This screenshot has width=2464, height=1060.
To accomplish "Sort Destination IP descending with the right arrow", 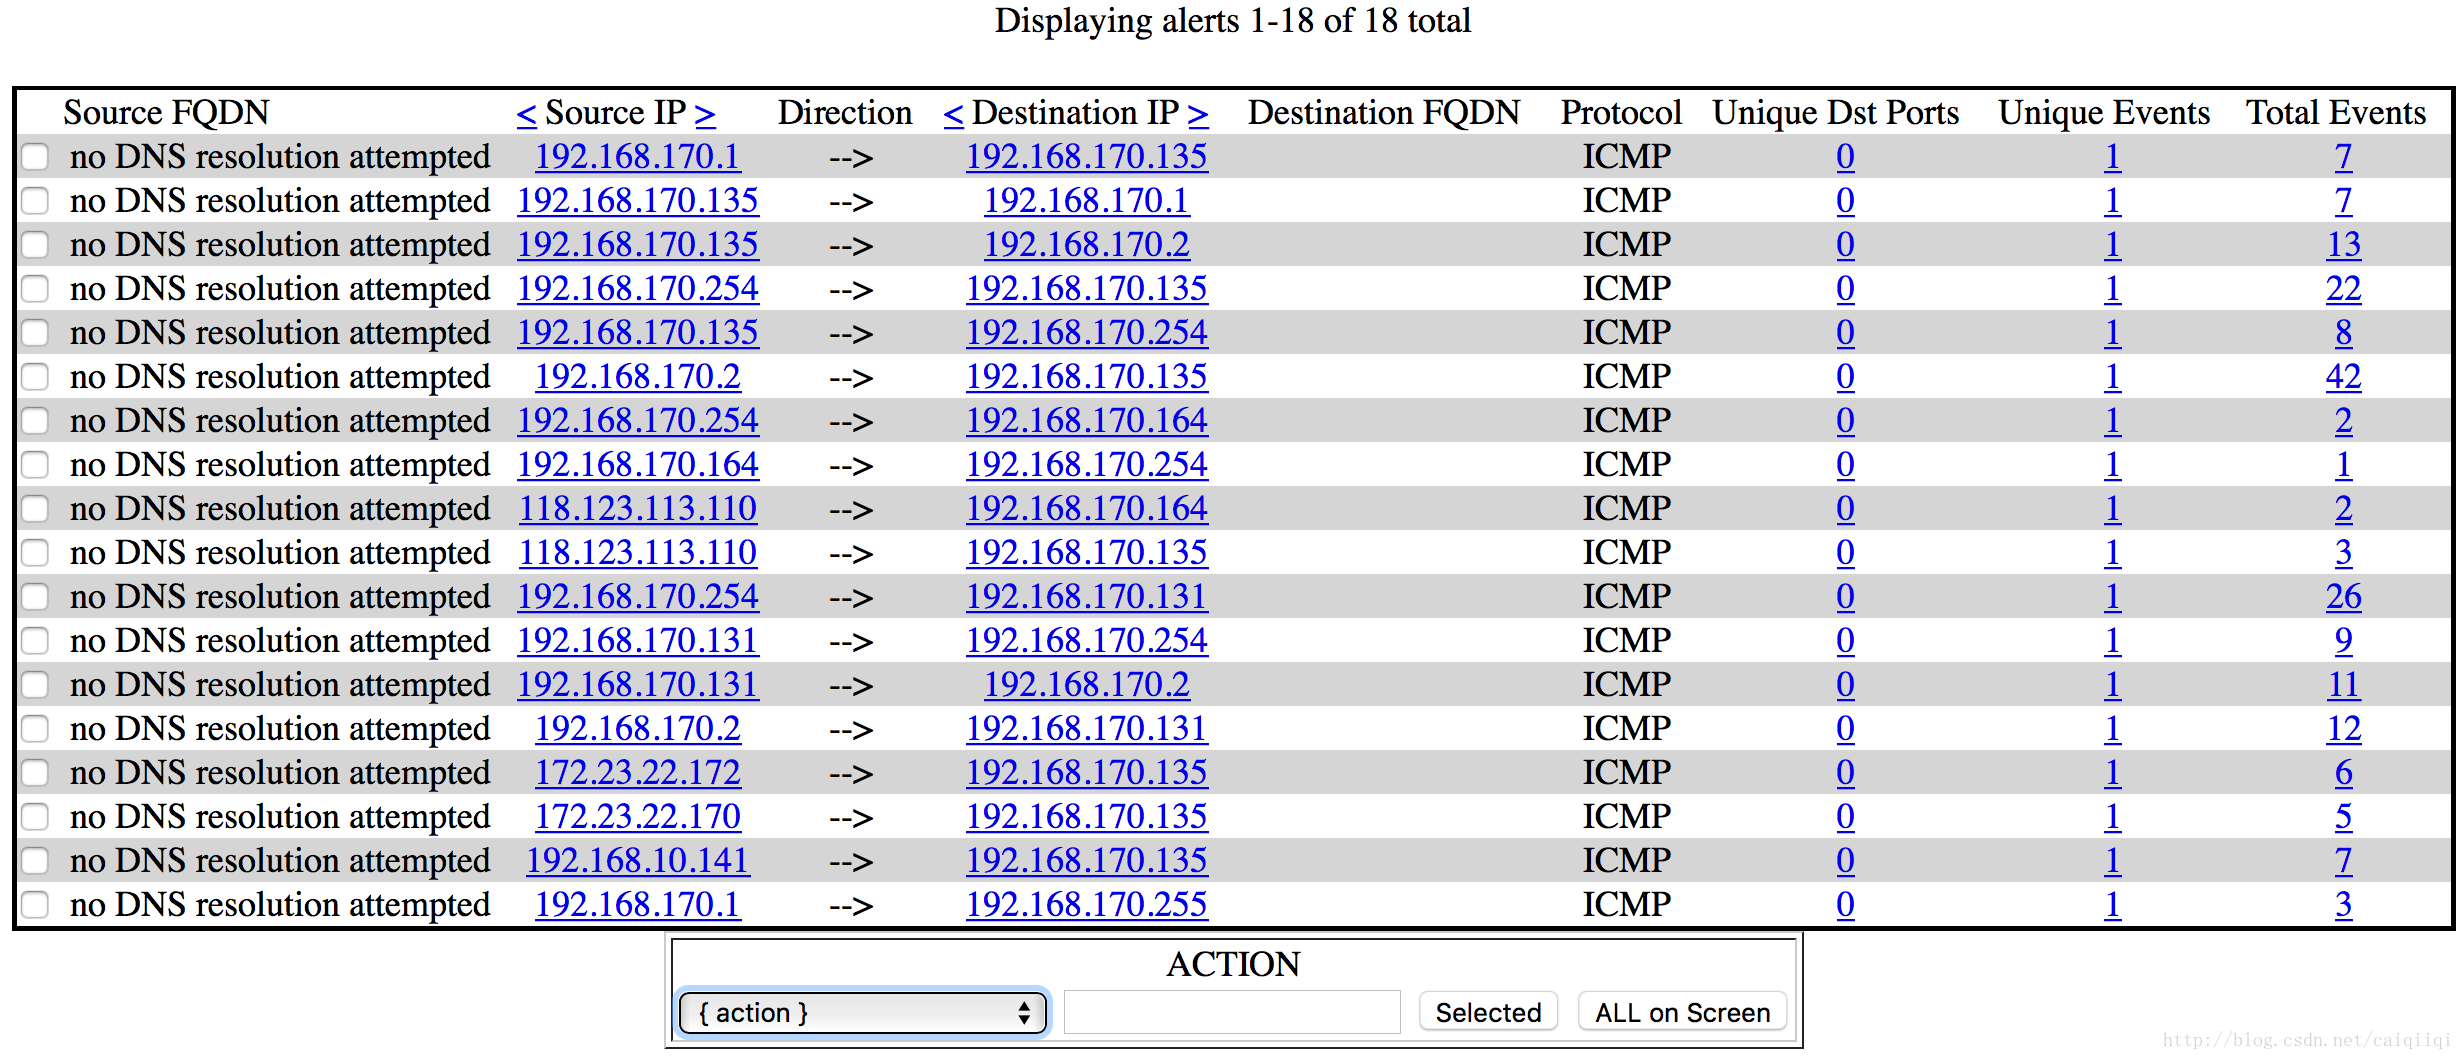I will pyautogui.click(x=1198, y=114).
